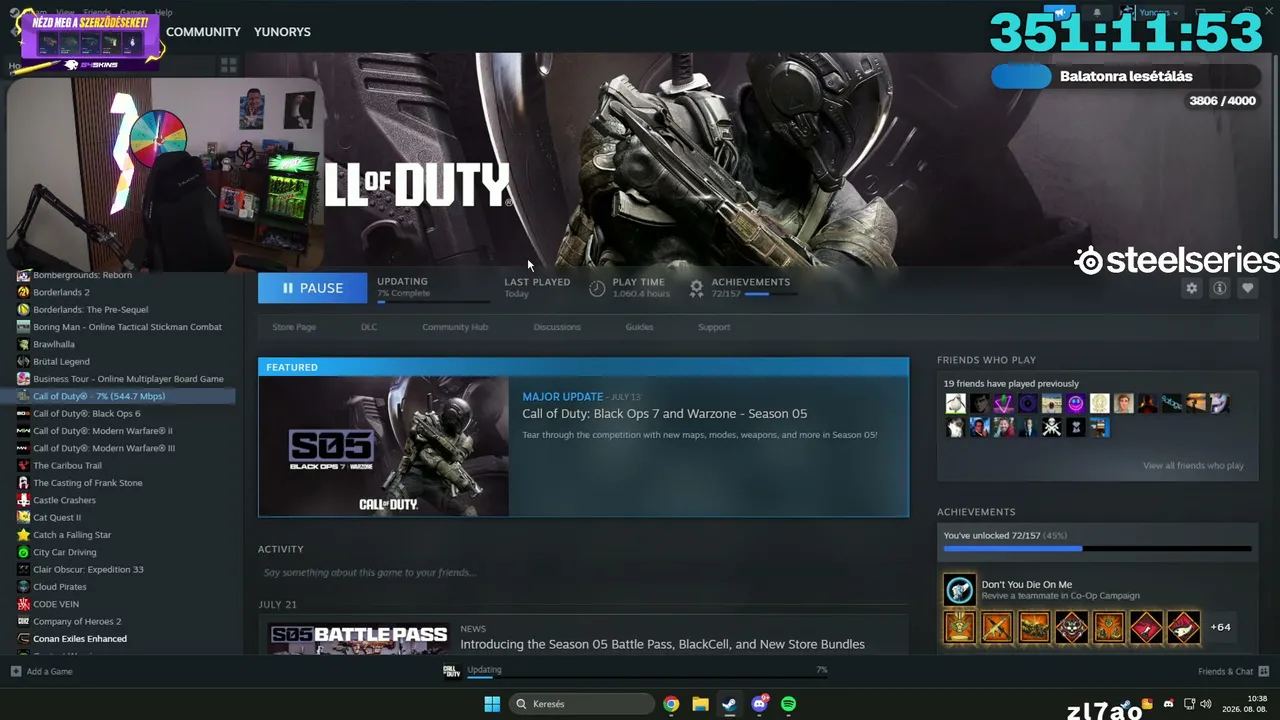Click Add a Game button
Viewport: 1280px width, 720px height.
pos(42,671)
